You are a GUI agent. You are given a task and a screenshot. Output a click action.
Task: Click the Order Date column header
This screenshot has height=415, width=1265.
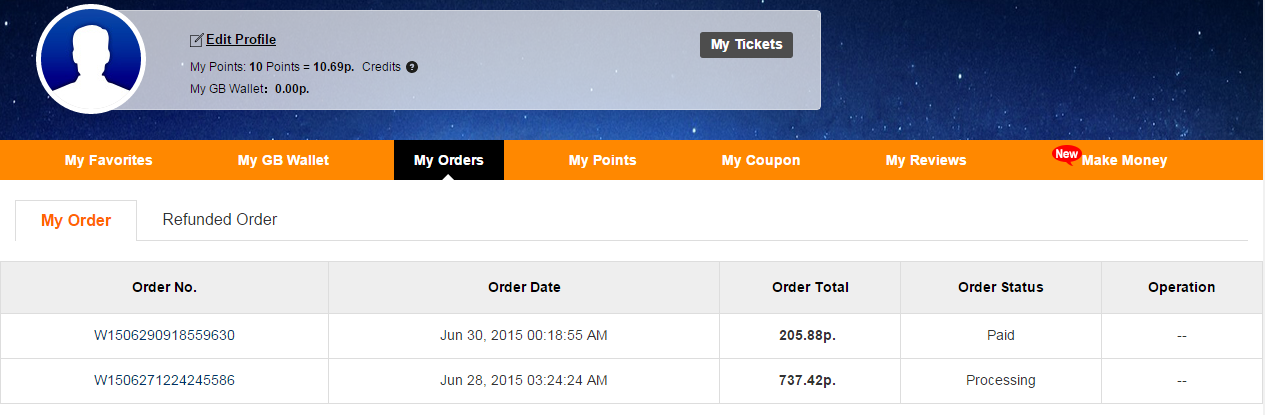click(x=524, y=288)
